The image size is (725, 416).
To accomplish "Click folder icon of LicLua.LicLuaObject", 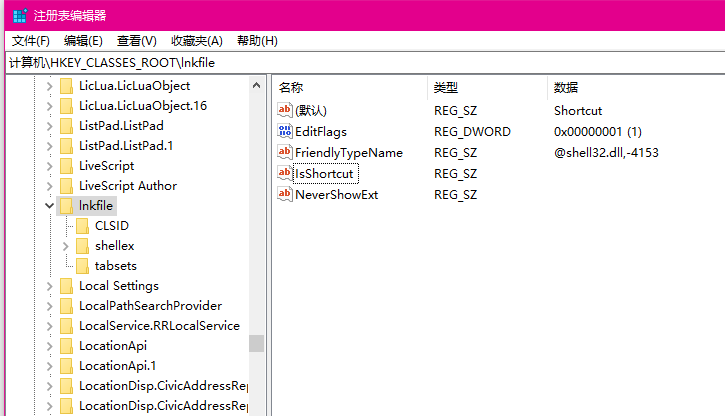I will (x=67, y=86).
